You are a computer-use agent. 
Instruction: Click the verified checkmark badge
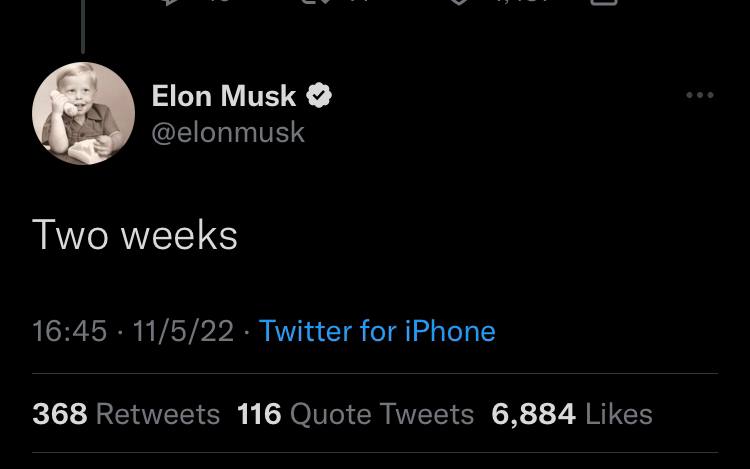pos(319,95)
